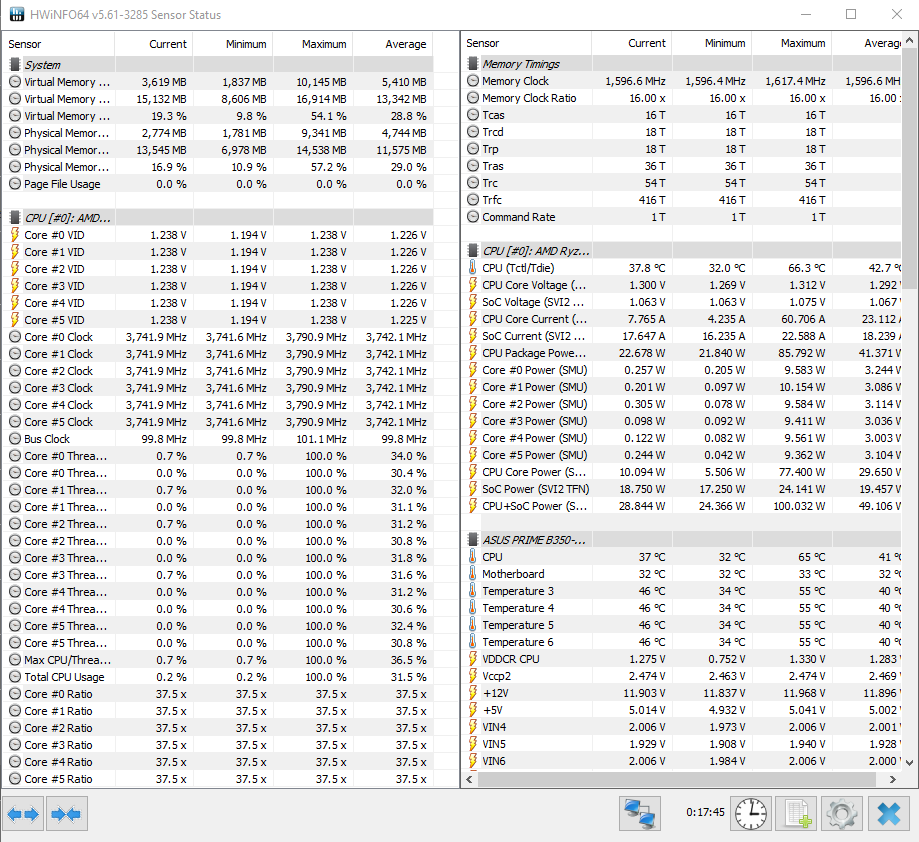Select the Memory Clock Ratio row

(x=683, y=98)
